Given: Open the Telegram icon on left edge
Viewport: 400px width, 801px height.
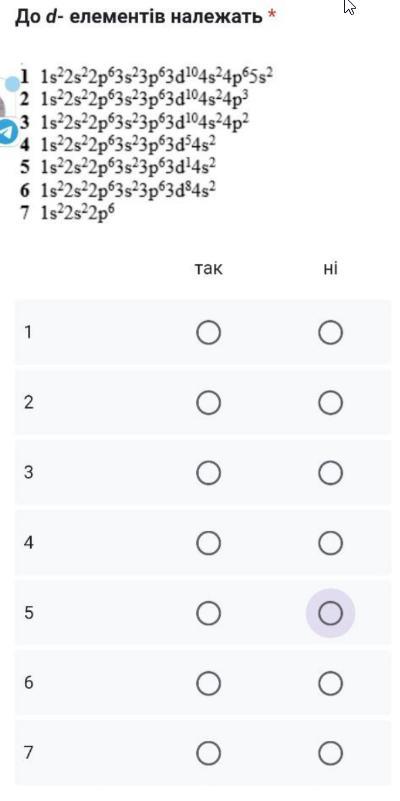Looking at the screenshot, I should coord(7,132).
